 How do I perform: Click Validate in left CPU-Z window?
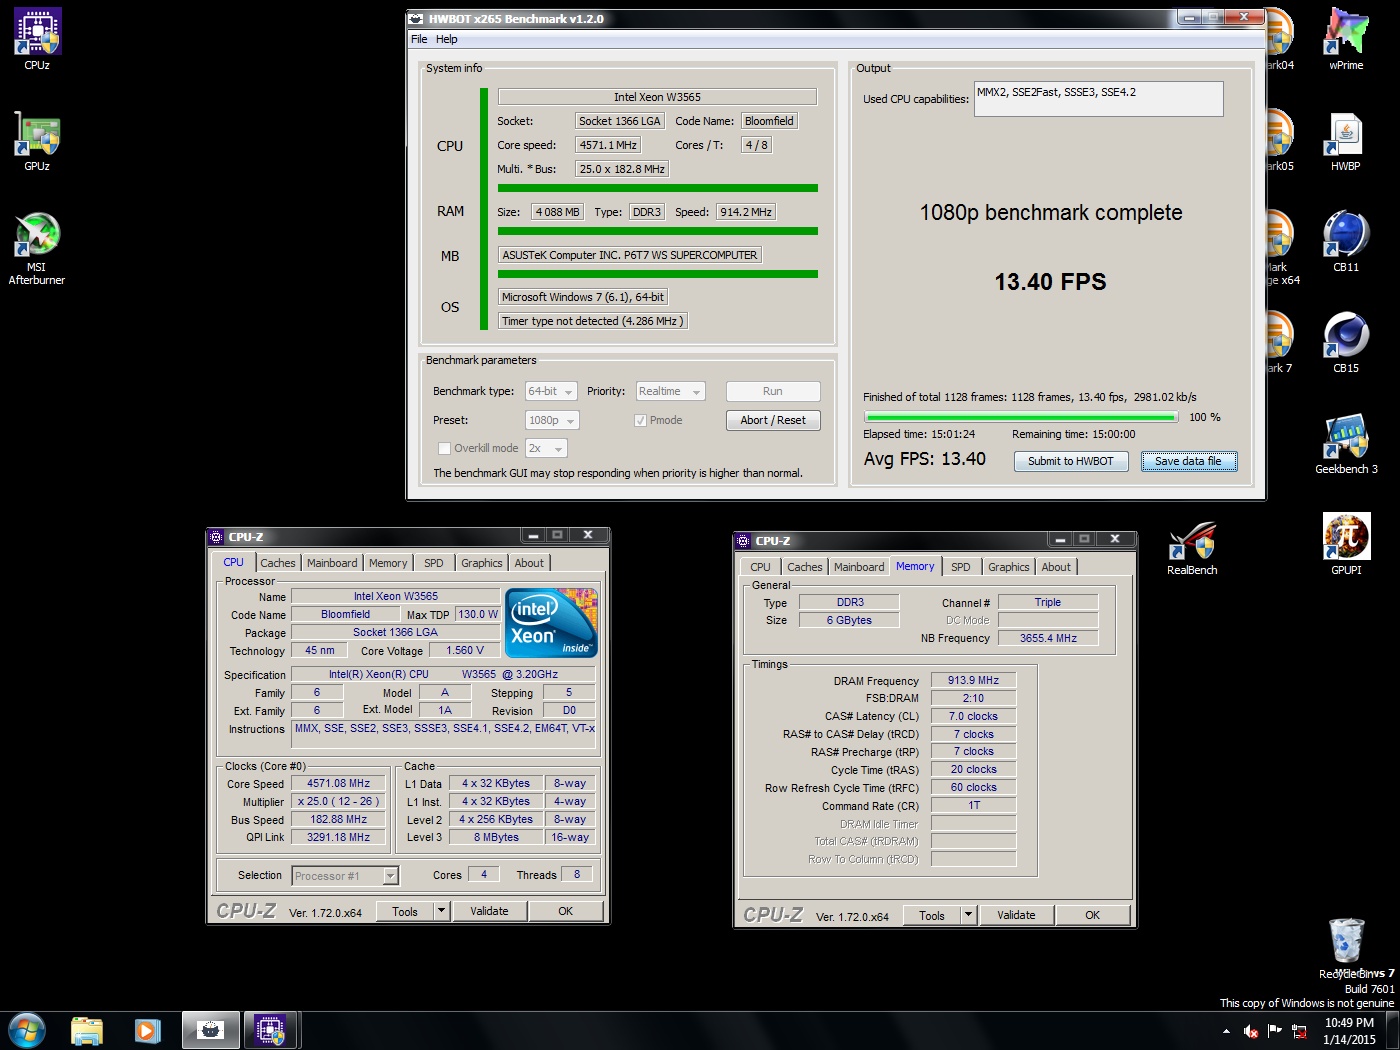point(489,911)
